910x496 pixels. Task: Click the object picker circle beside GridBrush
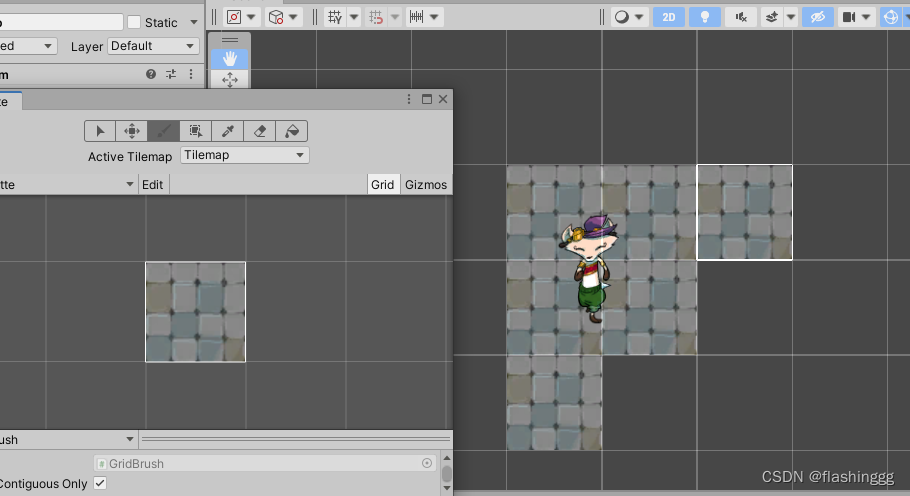[427, 463]
